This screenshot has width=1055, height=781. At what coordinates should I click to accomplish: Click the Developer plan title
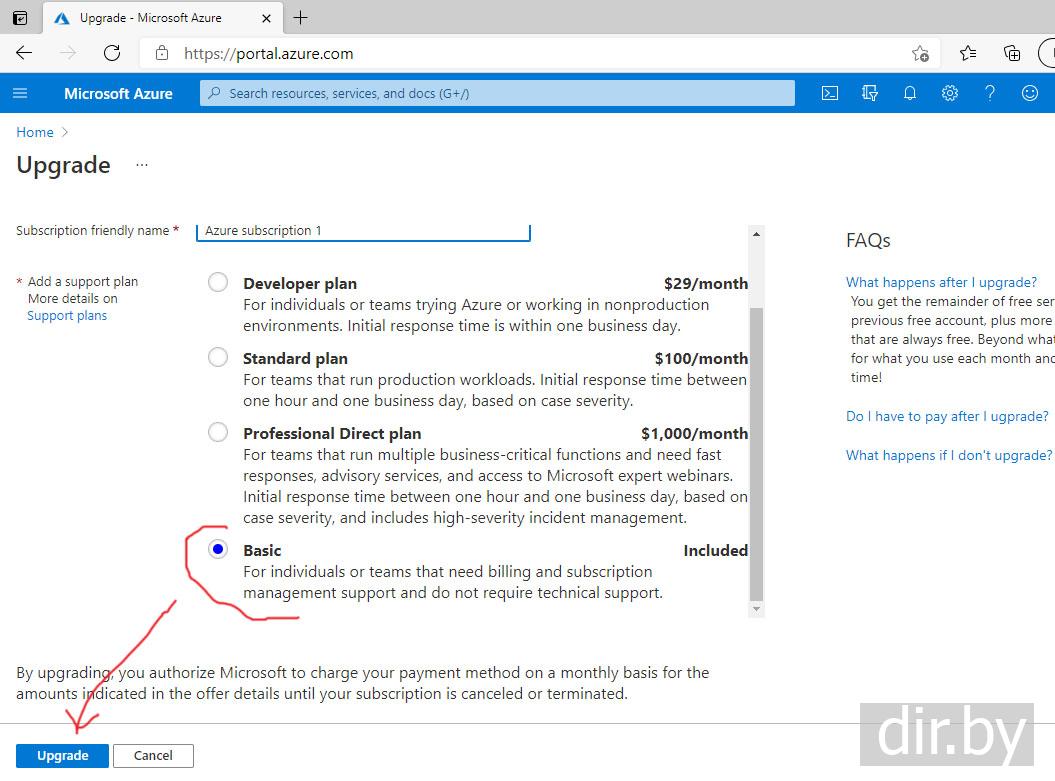[x=300, y=283]
